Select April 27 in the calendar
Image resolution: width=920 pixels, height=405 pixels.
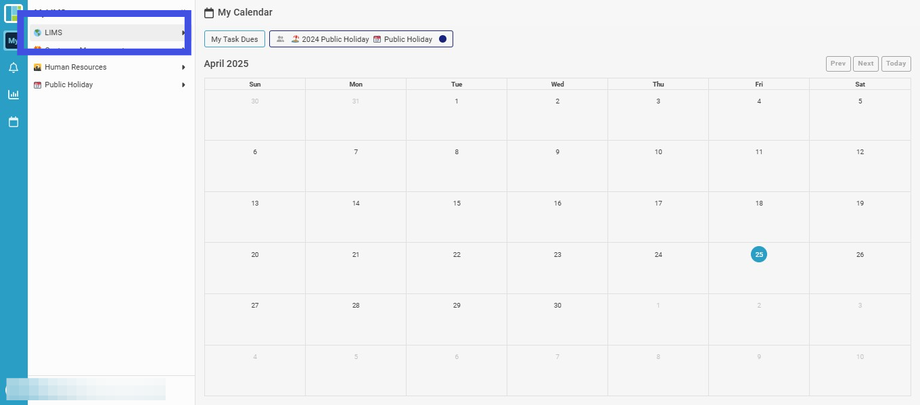[x=255, y=319]
